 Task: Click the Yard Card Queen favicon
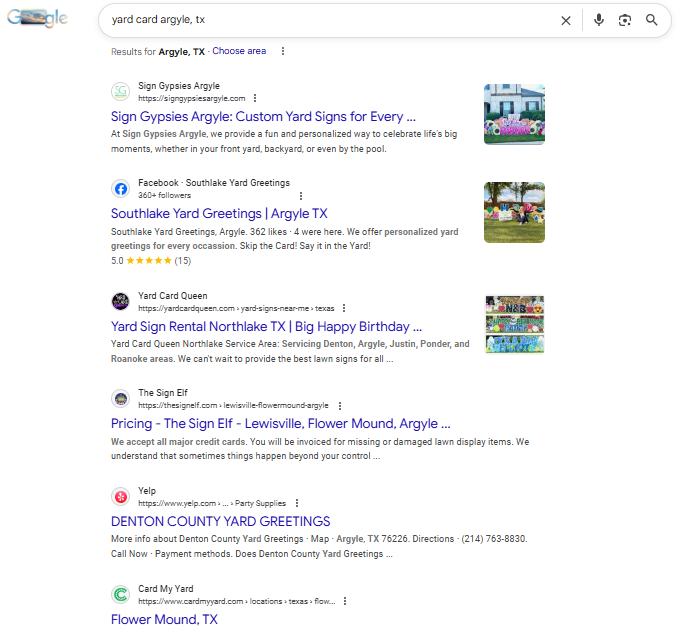pyautogui.click(x=121, y=301)
